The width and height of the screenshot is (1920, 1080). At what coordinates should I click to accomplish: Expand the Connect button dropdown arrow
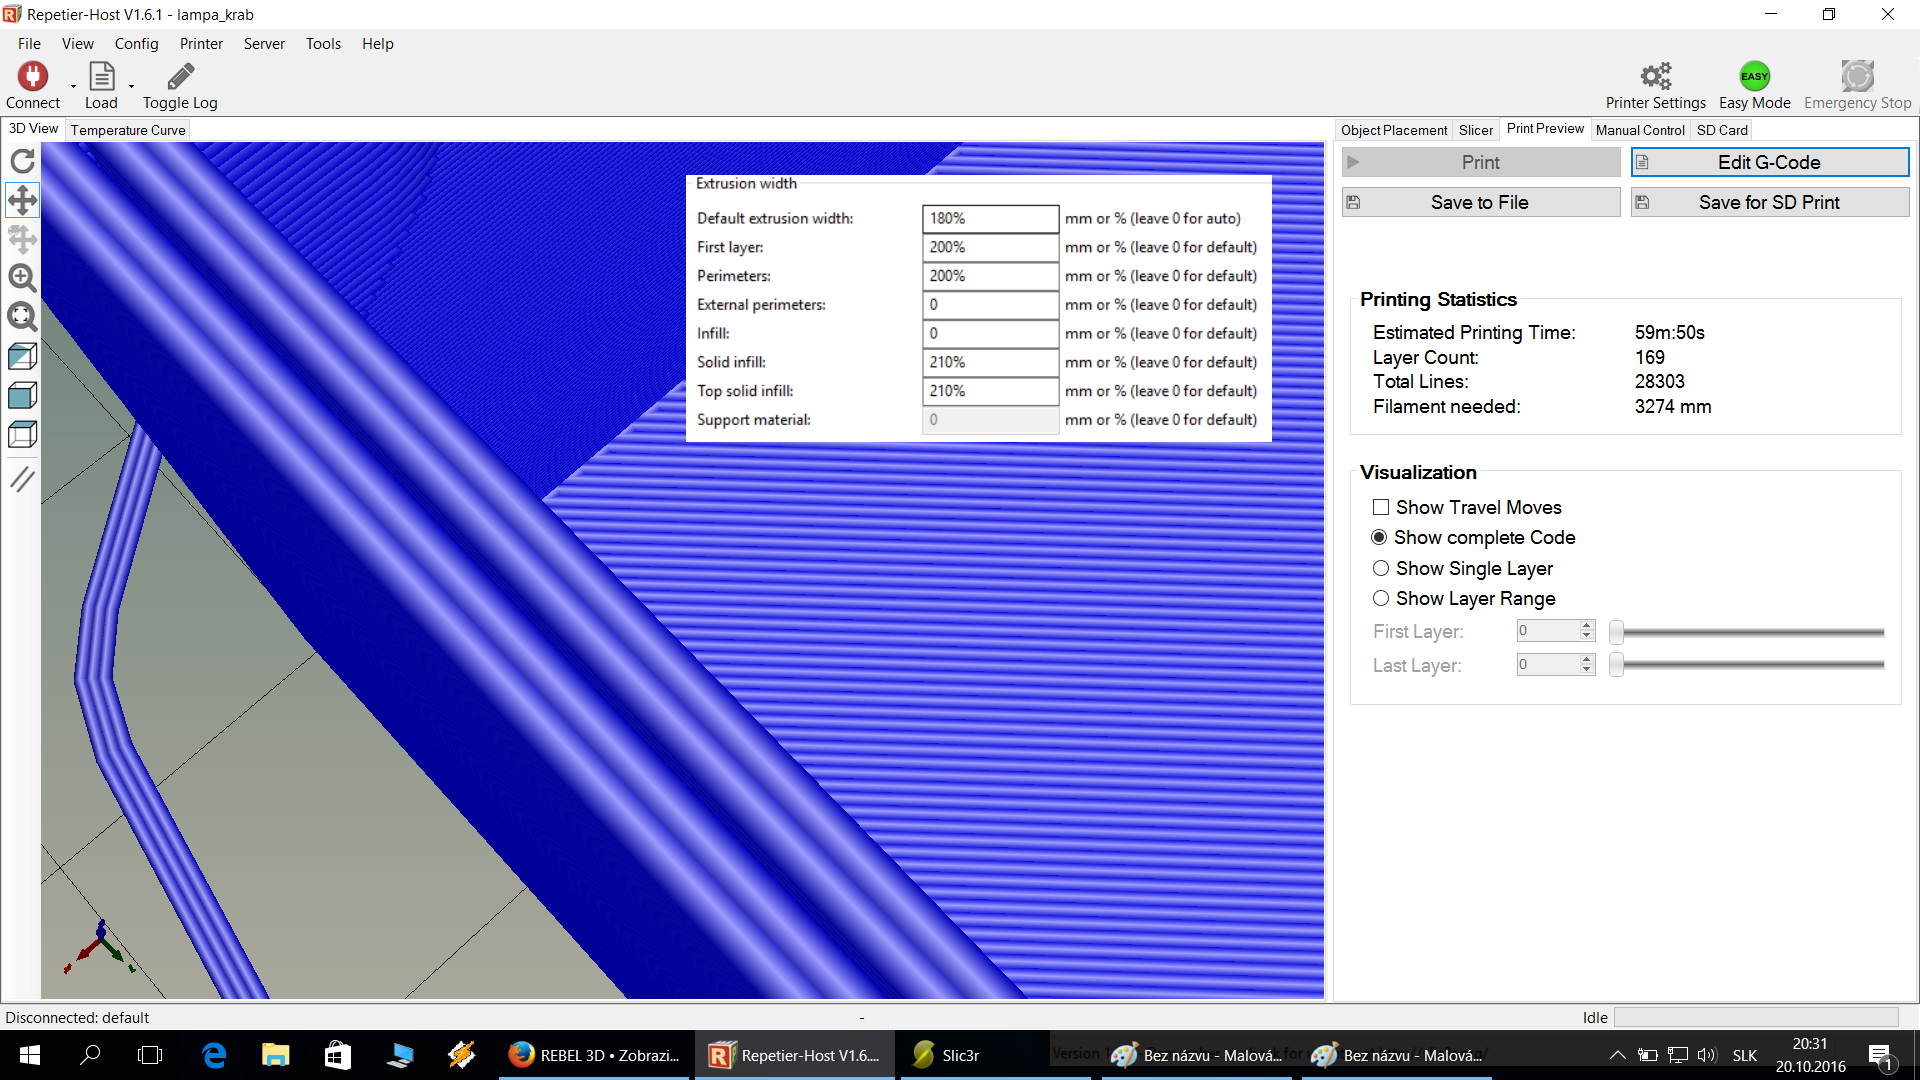pos(73,87)
